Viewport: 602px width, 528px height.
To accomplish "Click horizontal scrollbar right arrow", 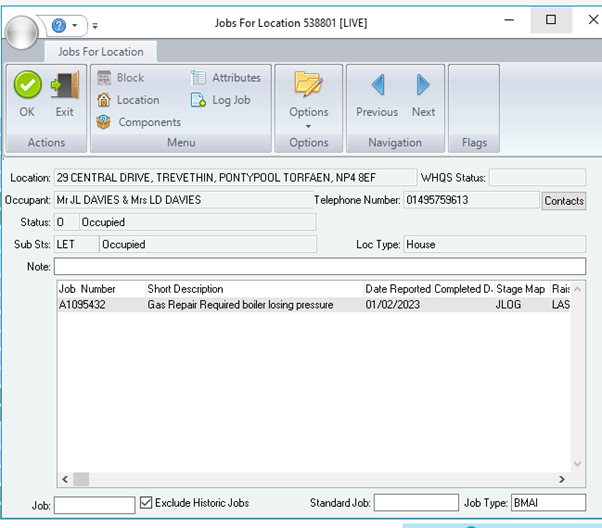I will pos(562,479).
